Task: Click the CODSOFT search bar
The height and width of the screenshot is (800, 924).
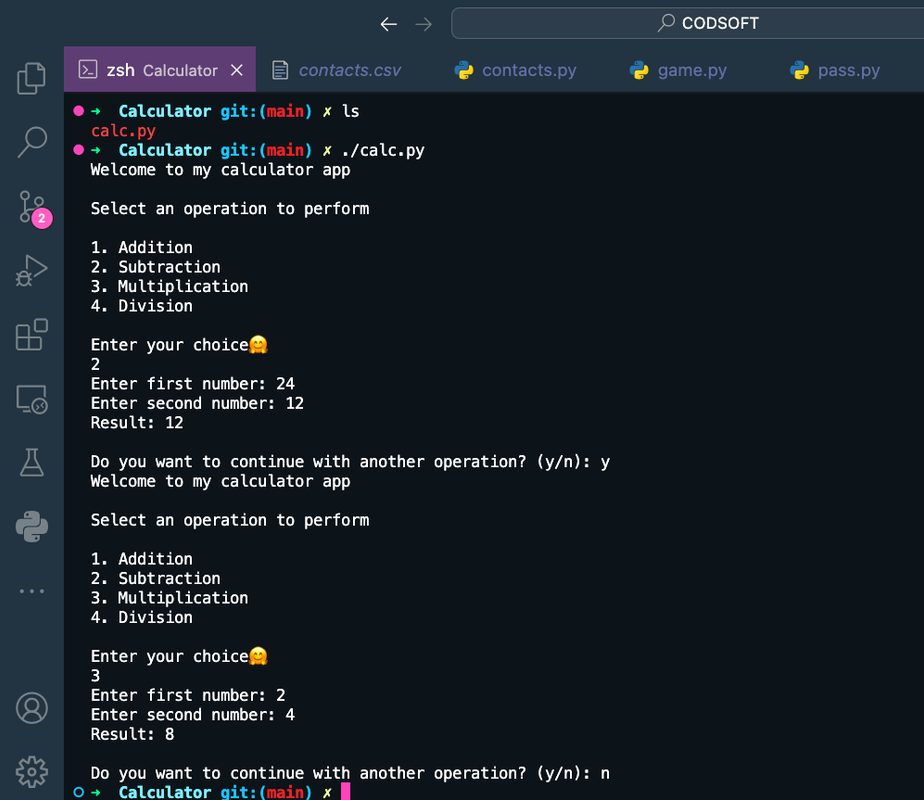Action: pyautogui.click(x=707, y=23)
